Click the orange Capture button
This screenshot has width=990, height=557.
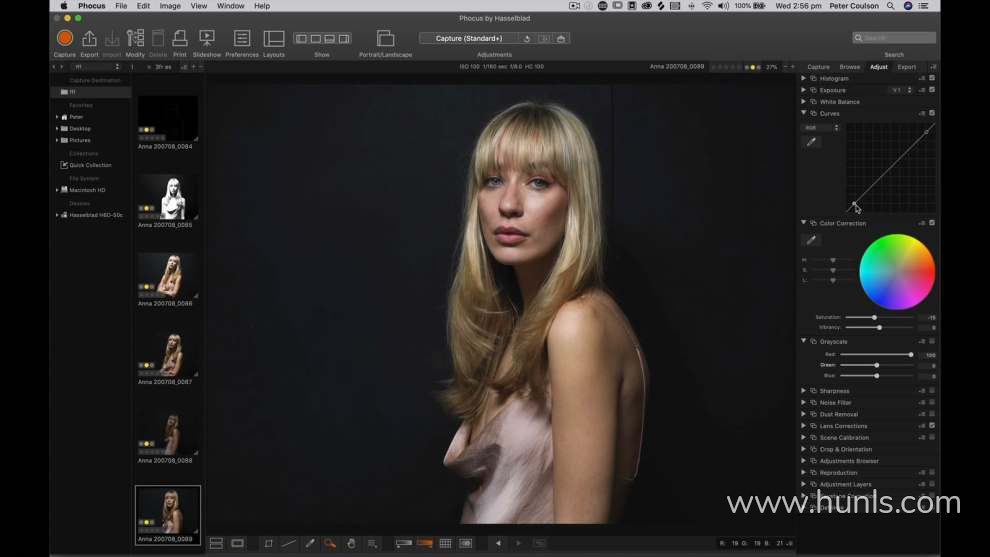tap(64, 38)
